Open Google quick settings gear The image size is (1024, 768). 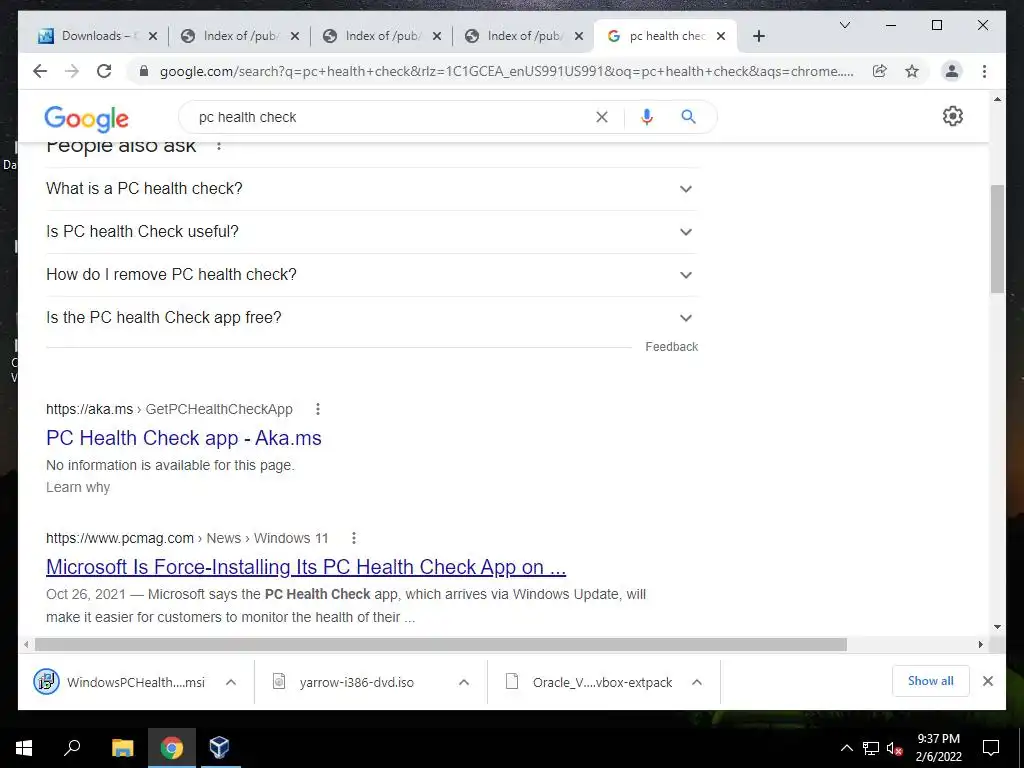click(x=953, y=116)
